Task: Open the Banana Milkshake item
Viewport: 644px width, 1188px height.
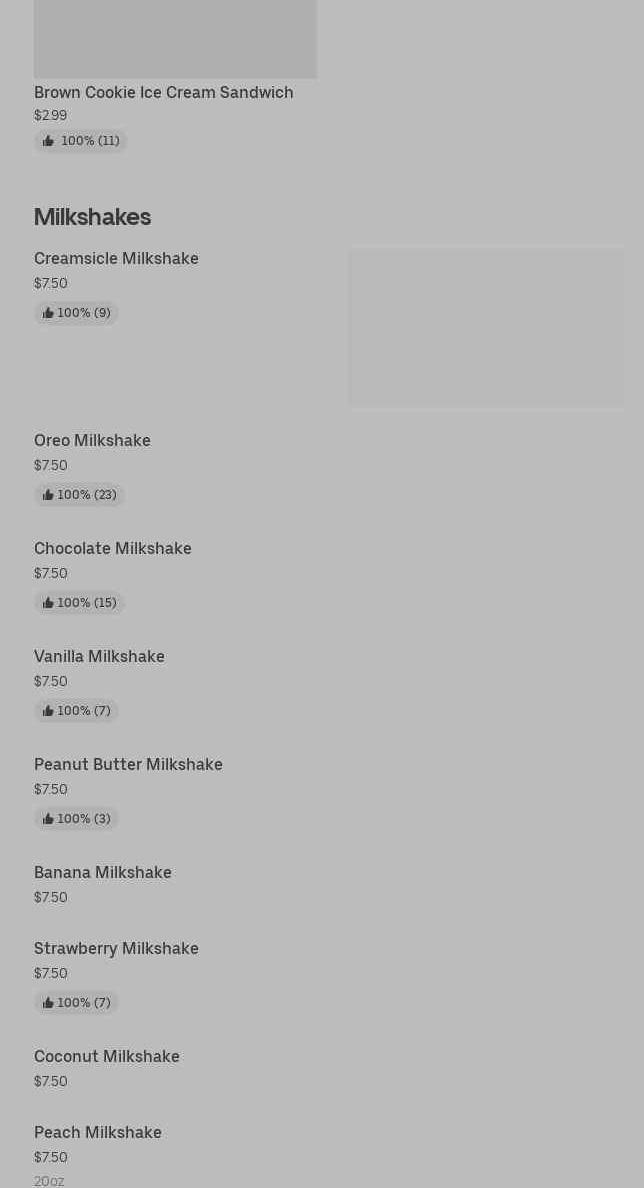Action: click(x=102, y=872)
